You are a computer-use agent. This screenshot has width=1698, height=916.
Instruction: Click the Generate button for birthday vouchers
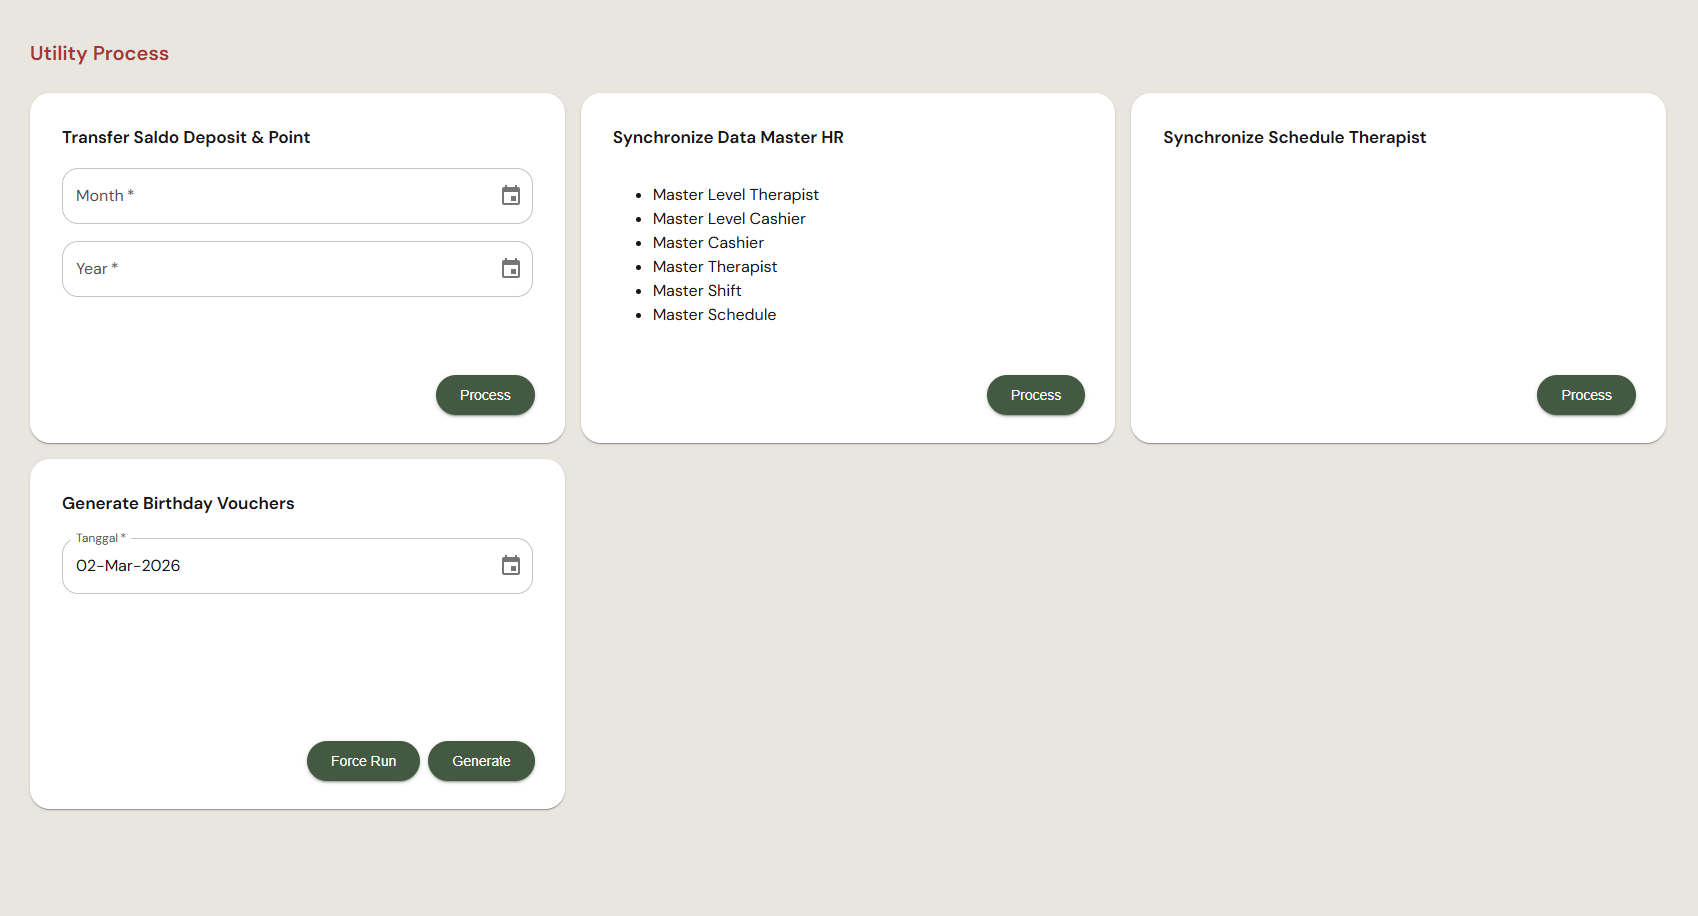point(481,761)
